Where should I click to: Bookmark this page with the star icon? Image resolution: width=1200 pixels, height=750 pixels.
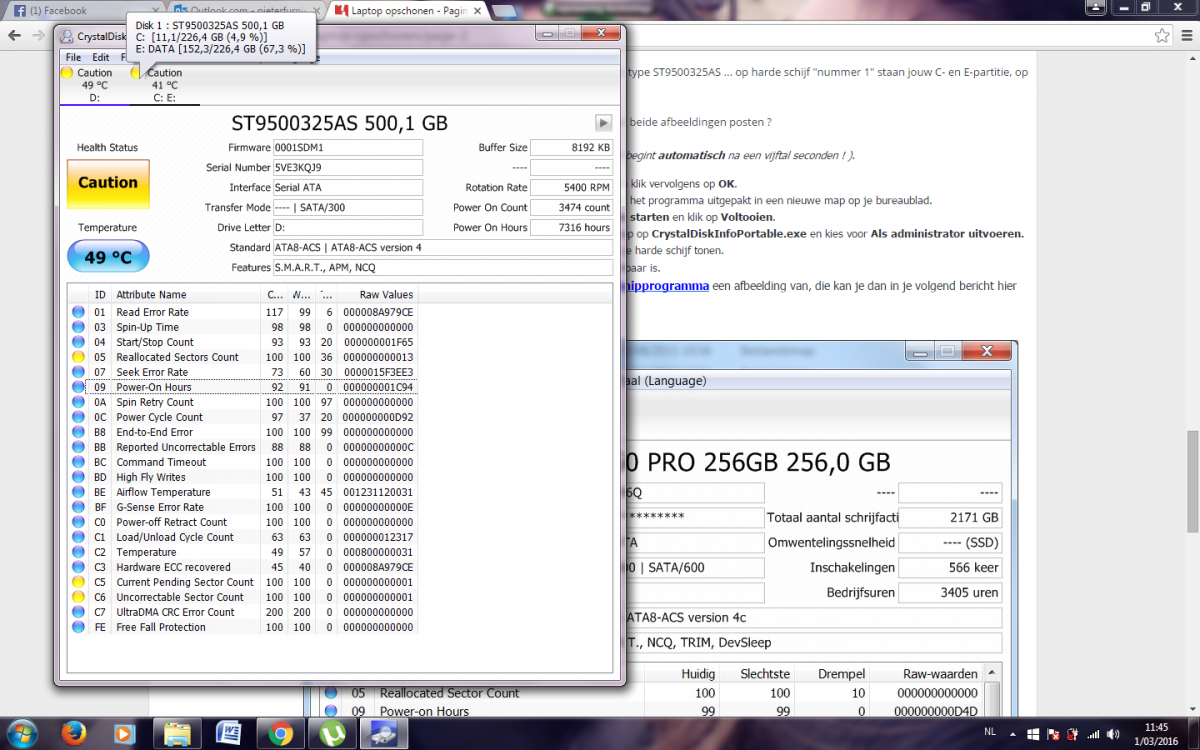tap(1162, 35)
